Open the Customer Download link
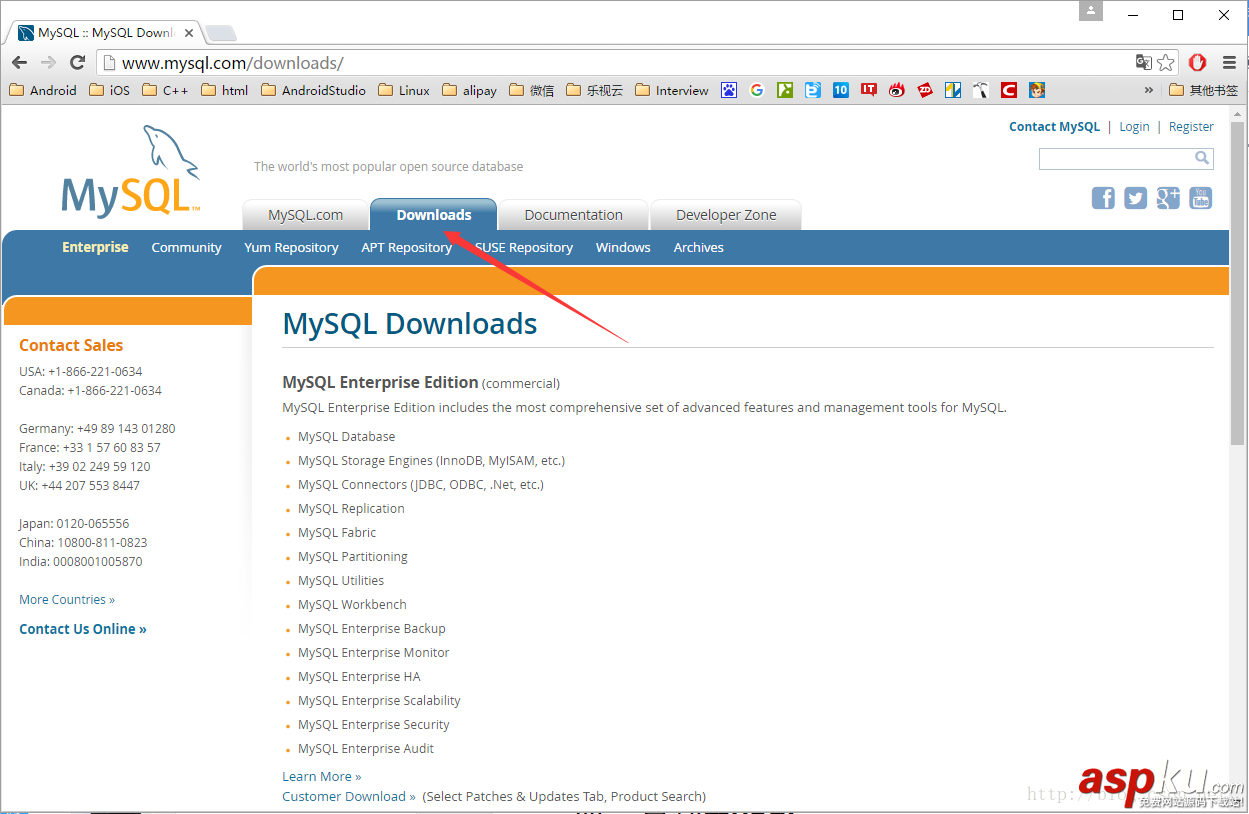Image resolution: width=1249 pixels, height=814 pixels. coord(349,797)
